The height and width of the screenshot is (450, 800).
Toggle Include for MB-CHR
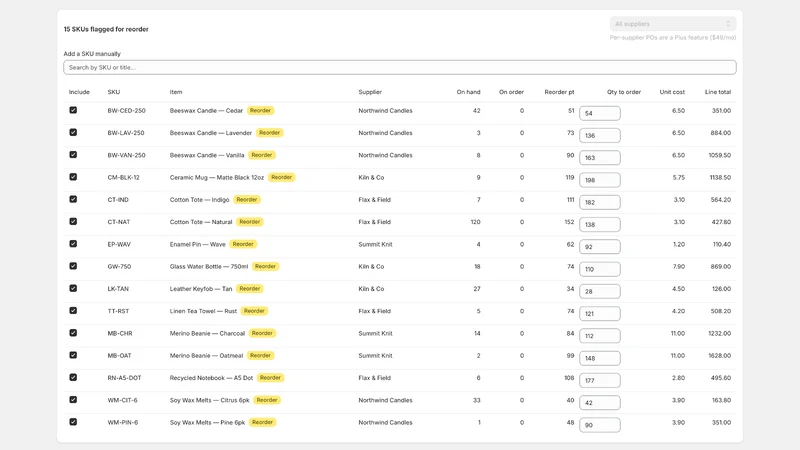[x=73, y=333]
